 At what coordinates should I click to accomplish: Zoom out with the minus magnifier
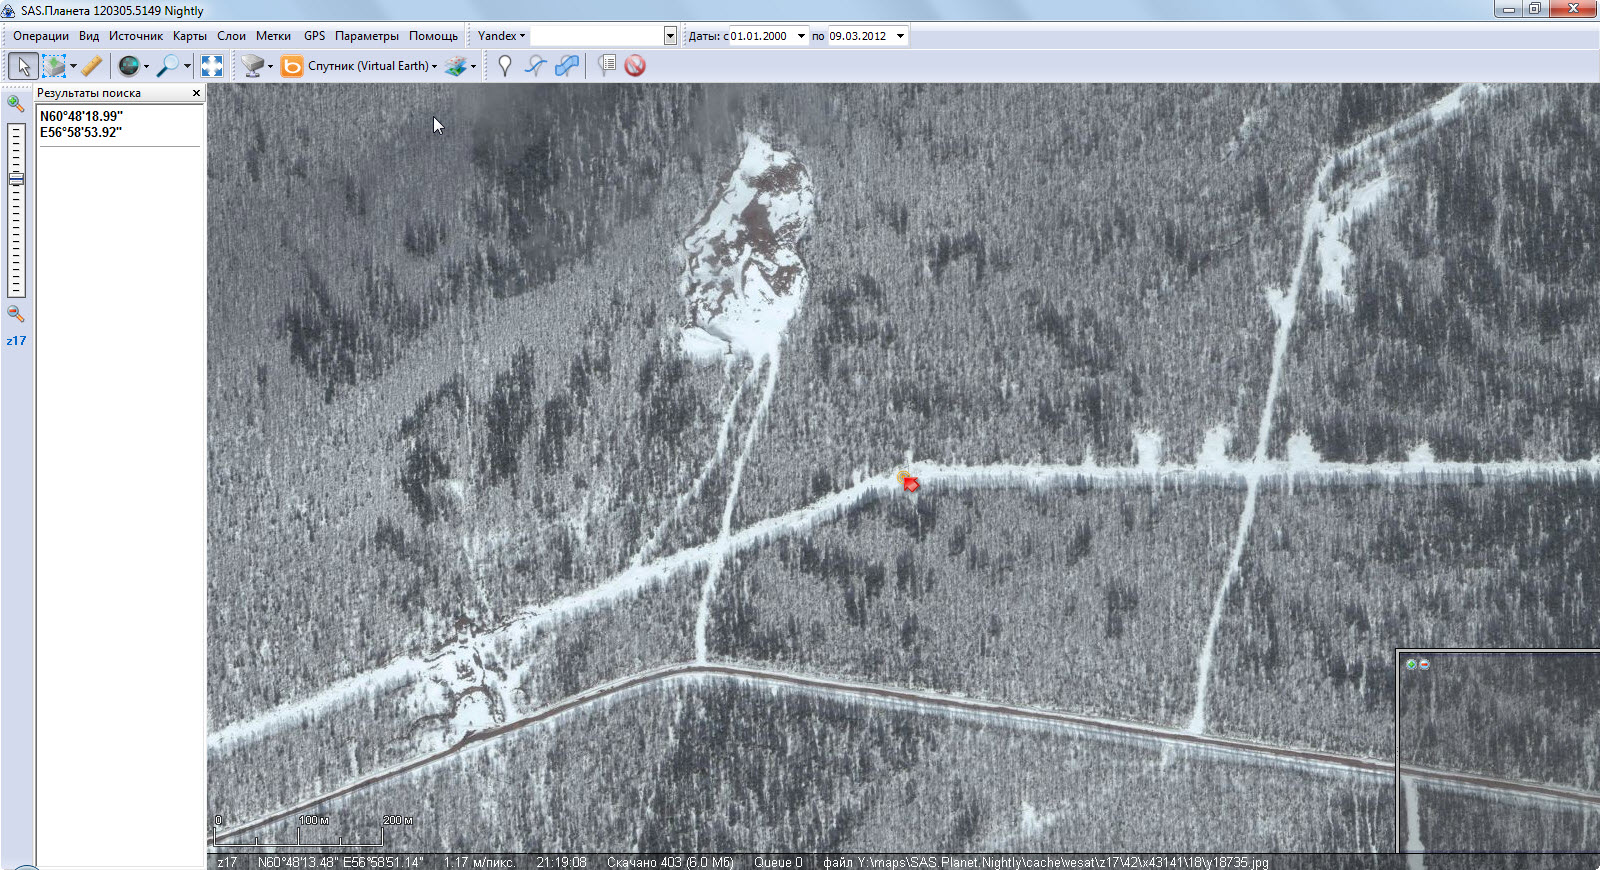point(15,314)
